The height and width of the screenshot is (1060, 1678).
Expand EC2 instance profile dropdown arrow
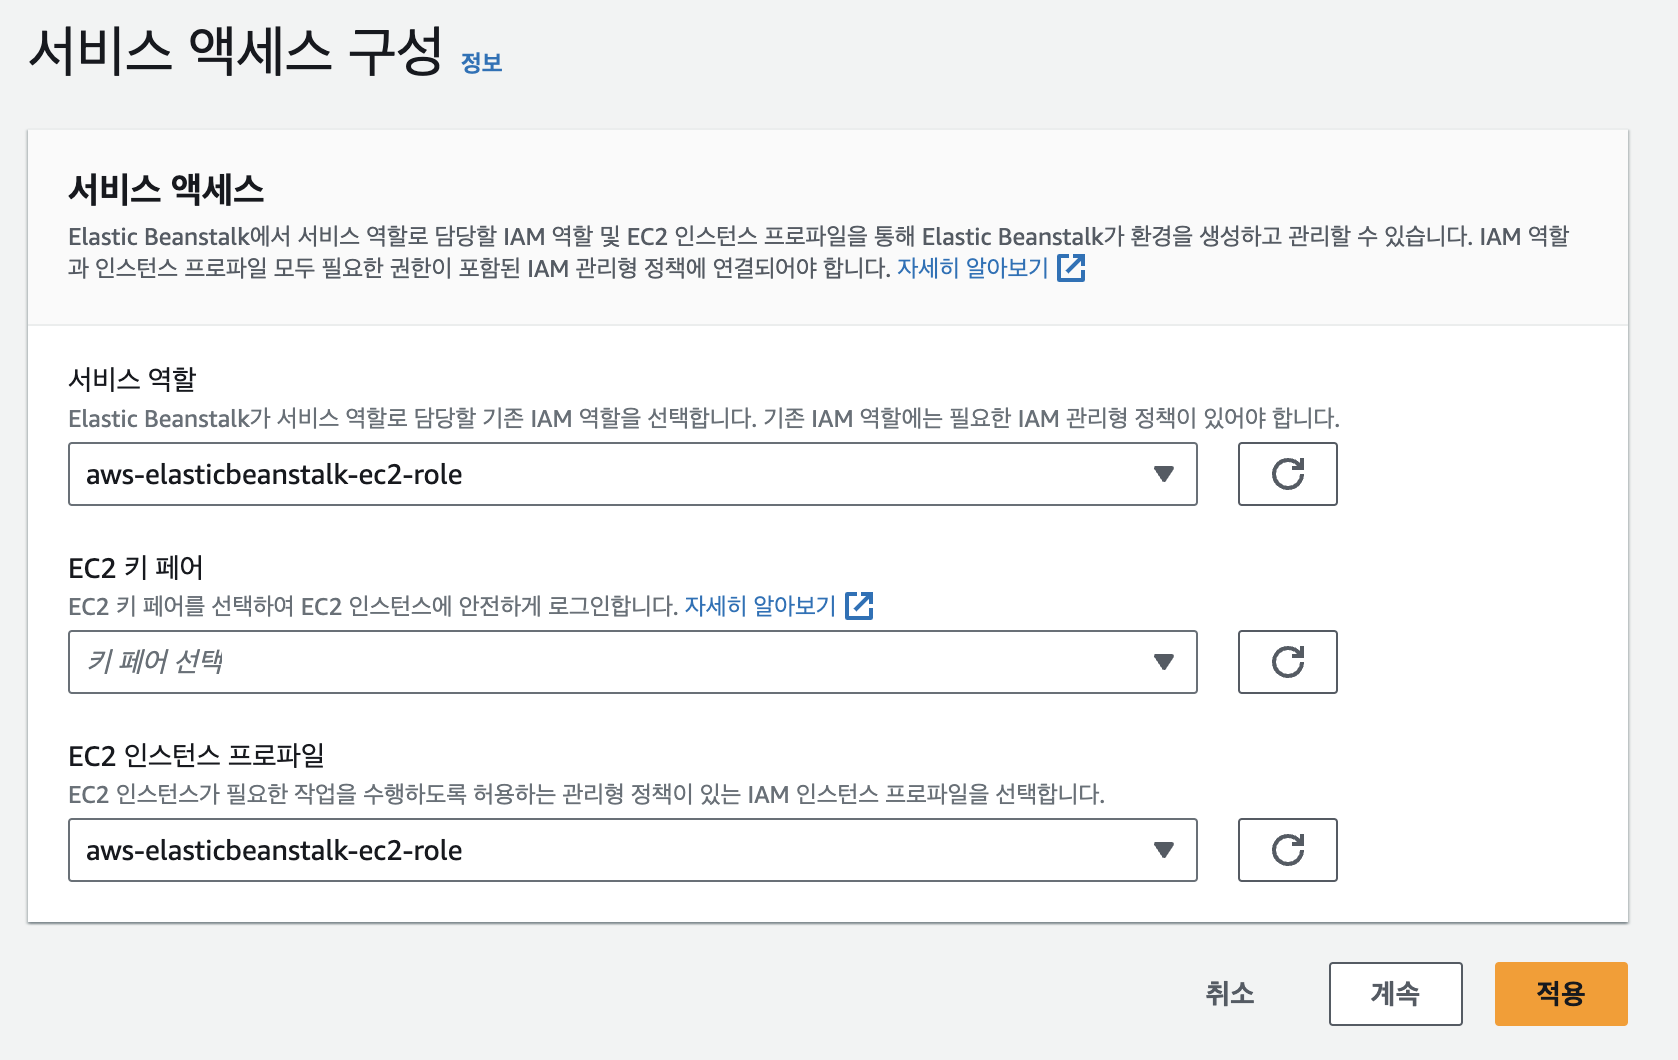(x=1163, y=850)
